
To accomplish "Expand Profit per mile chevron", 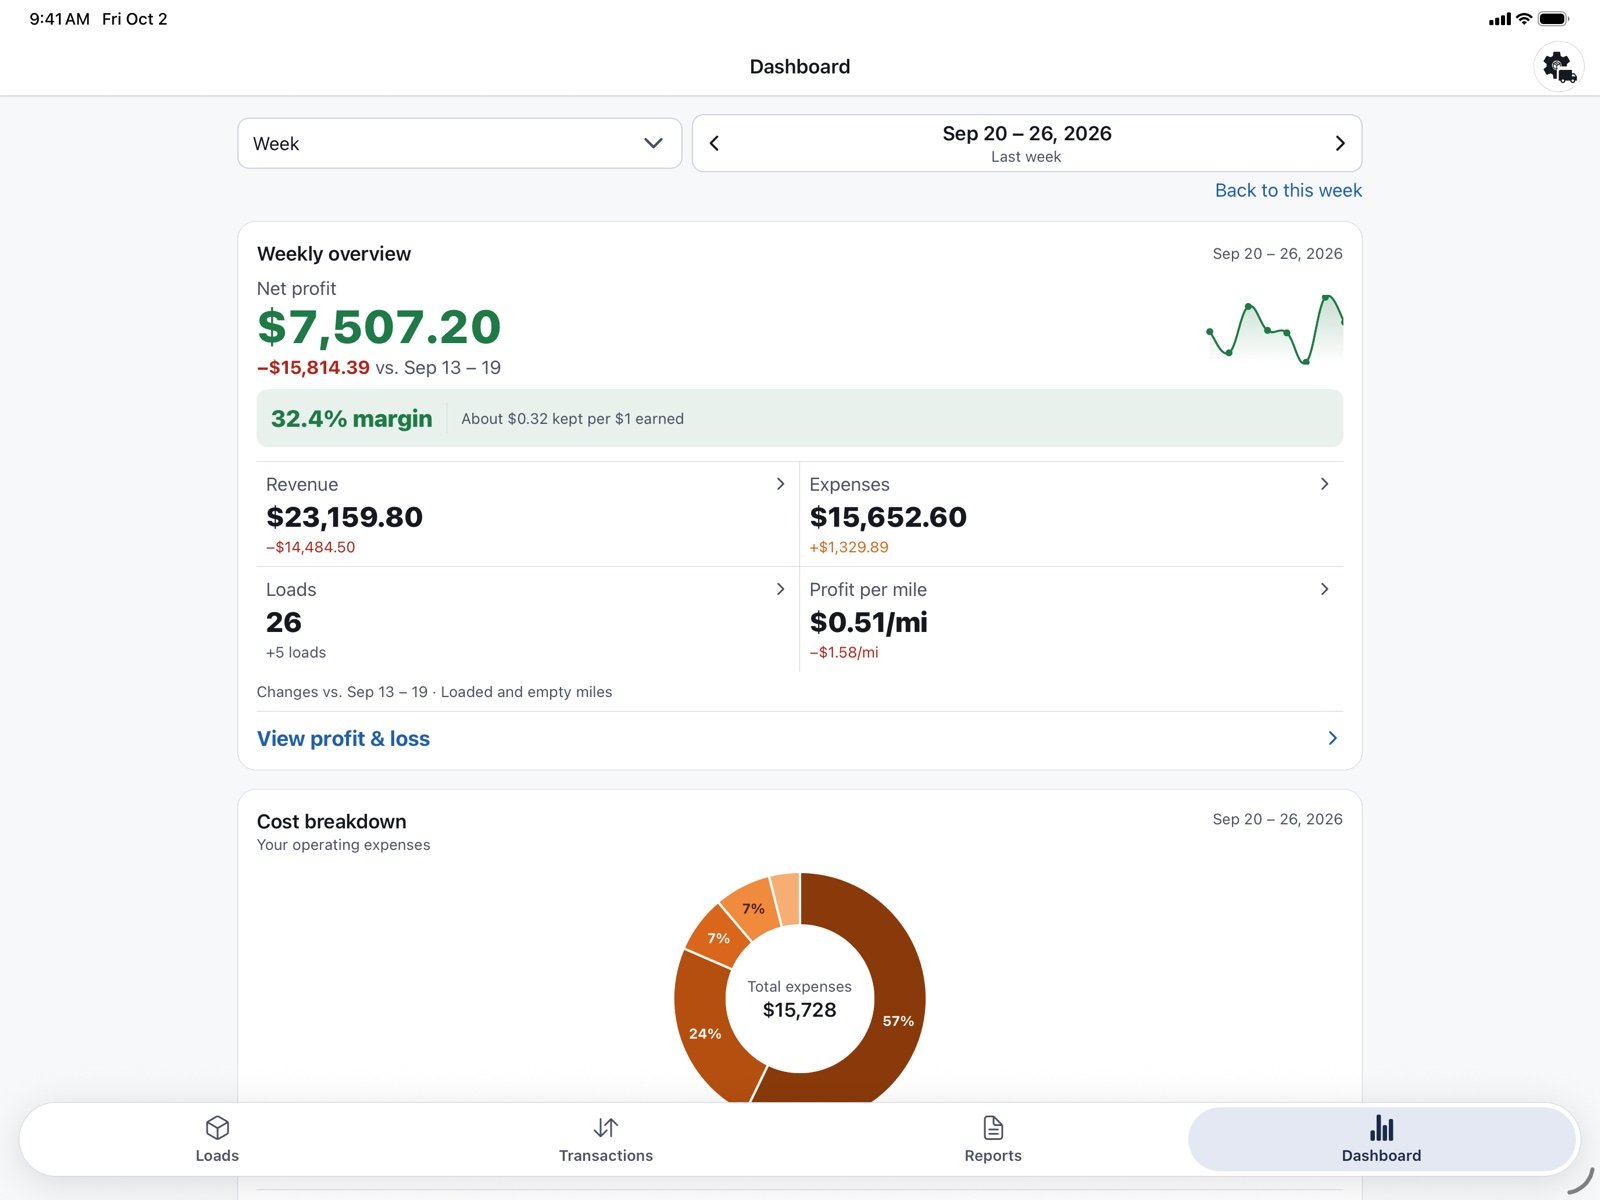I will (1324, 589).
